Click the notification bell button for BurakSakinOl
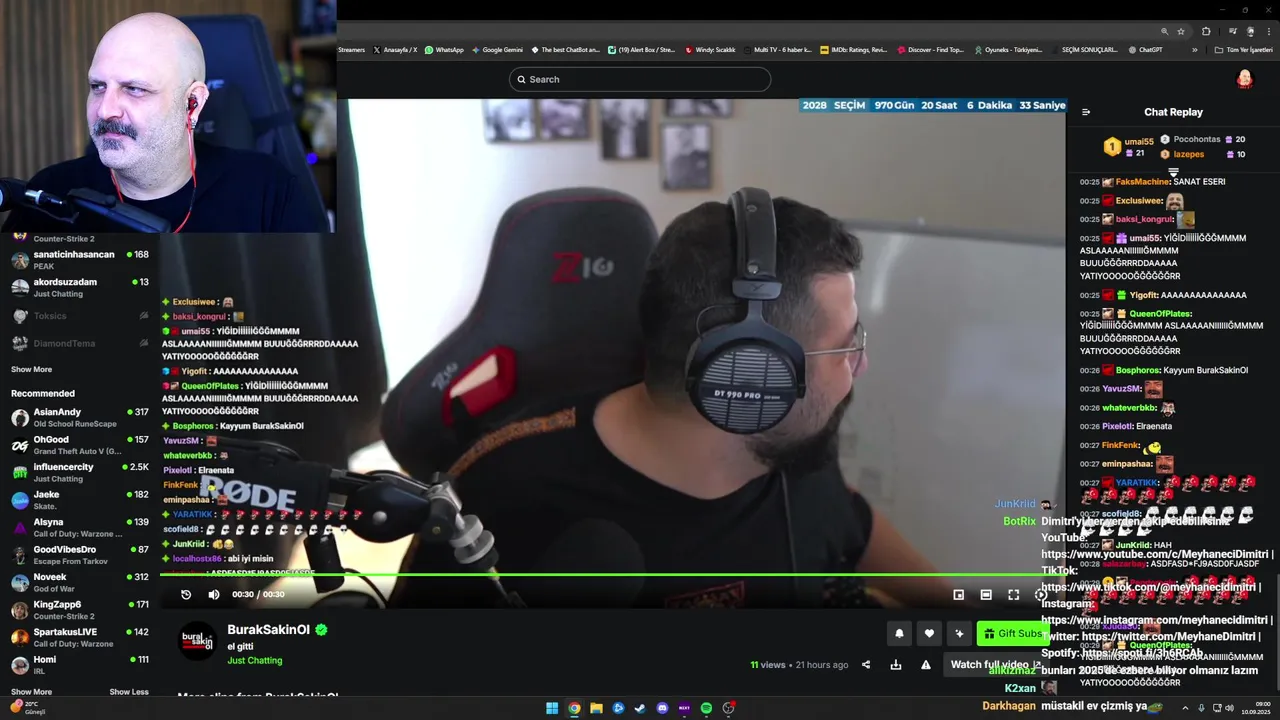 tap(899, 633)
